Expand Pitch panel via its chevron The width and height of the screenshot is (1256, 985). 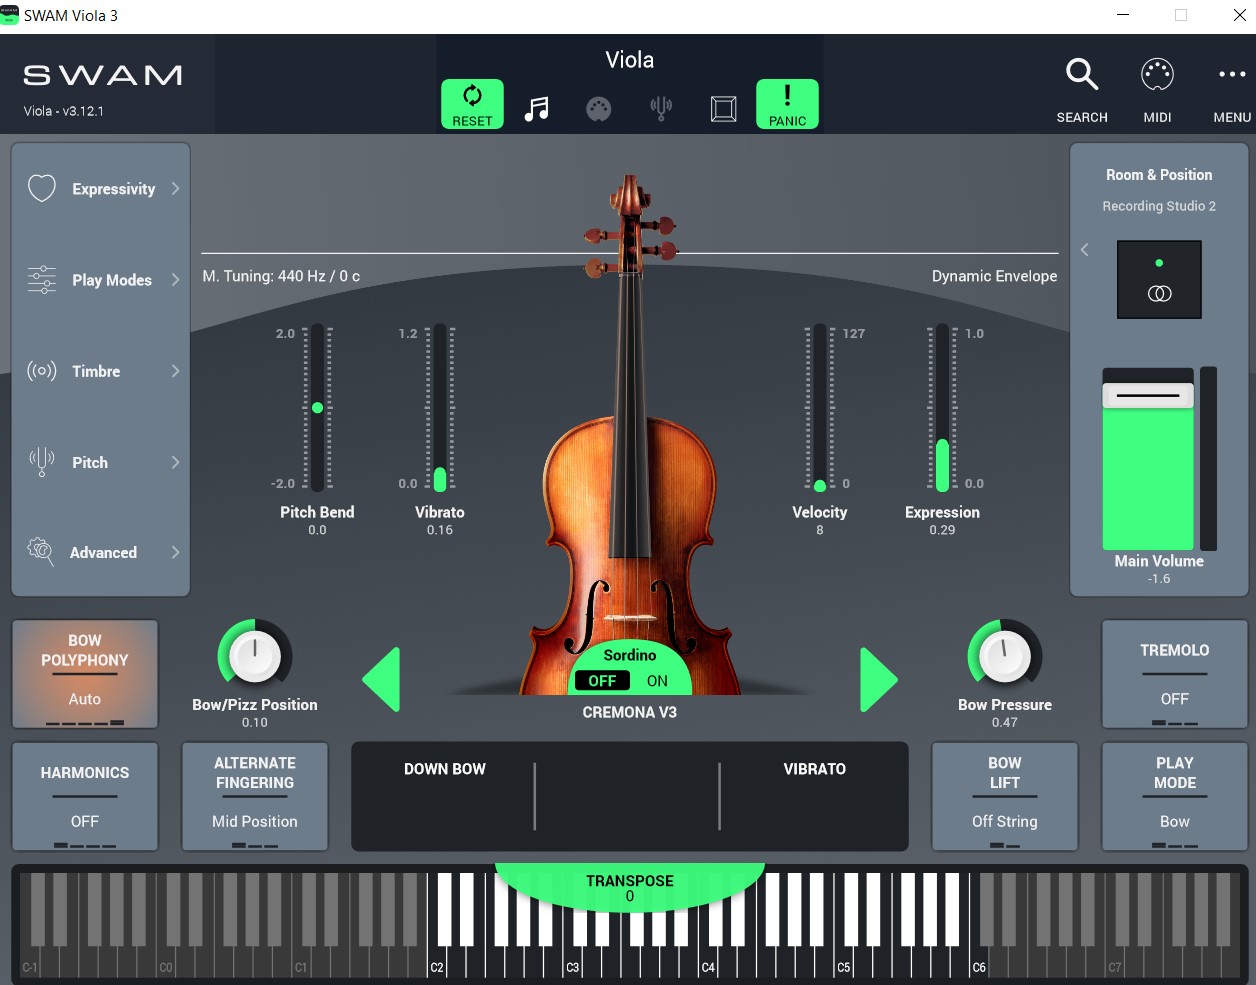tap(175, 462)
